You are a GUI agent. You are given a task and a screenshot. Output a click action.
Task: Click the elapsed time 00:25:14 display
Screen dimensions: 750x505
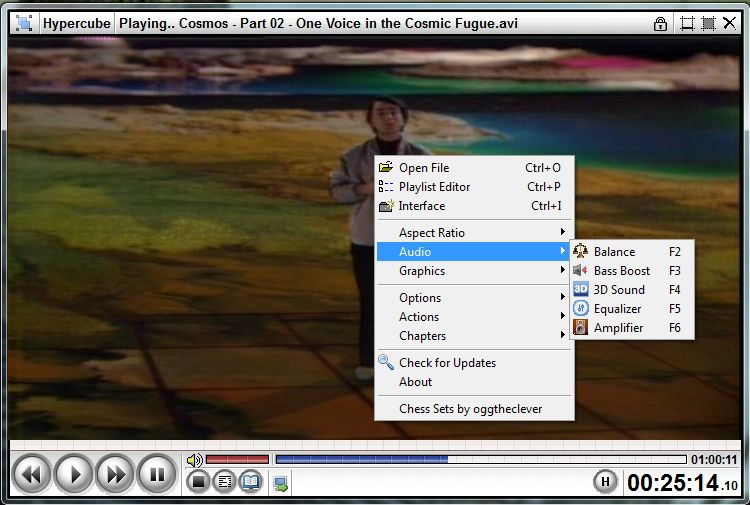click(x=683, y=483)
